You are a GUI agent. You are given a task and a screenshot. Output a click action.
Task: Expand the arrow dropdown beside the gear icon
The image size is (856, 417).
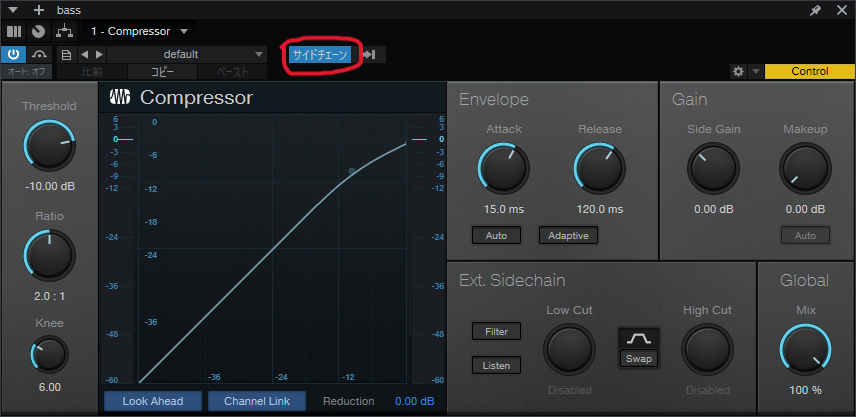[x=756, y=72]
